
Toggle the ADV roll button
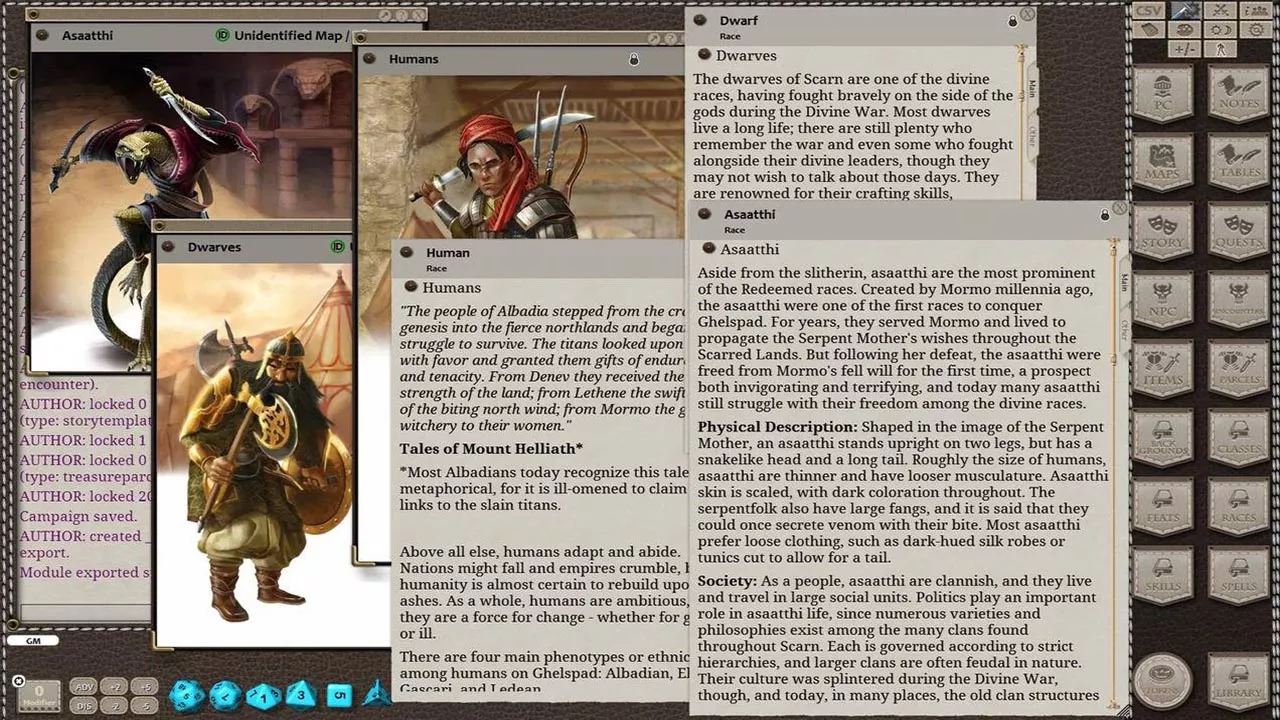pyautogui.click(x=85, y=687)
